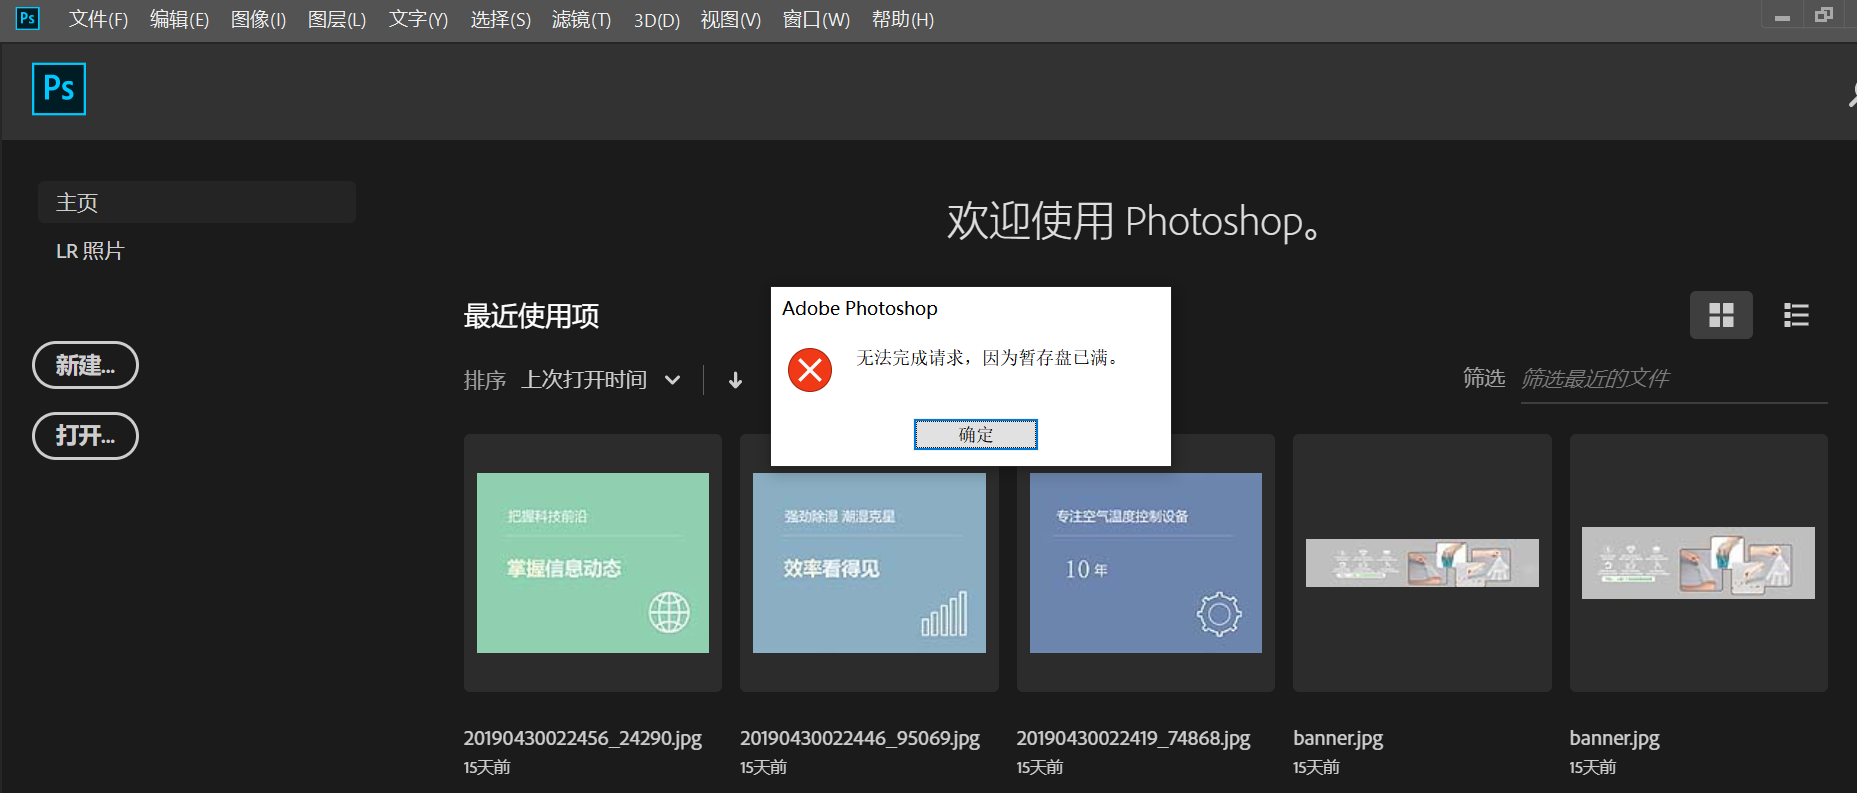Click the red error icon in dialog
Viewport: 1857px width, 793px height.
(x=810, y=370)
